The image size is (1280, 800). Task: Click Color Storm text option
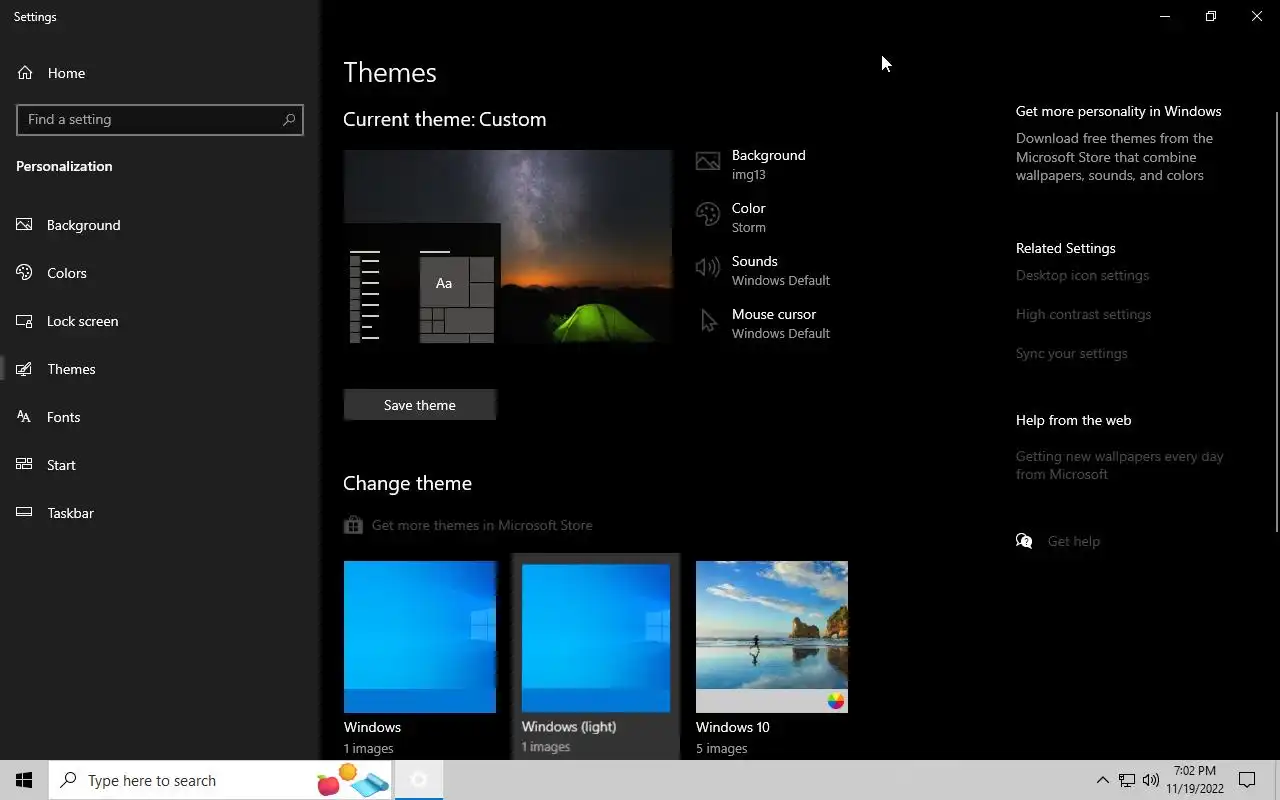point(748,217)
